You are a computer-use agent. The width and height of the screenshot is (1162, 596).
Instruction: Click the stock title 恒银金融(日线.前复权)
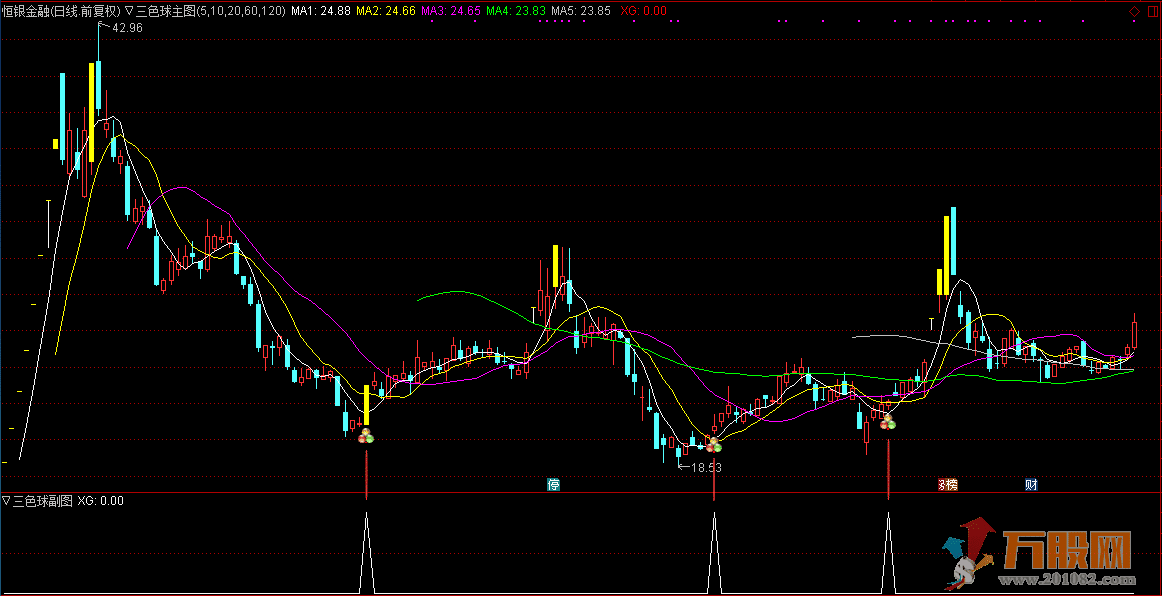click(61, 11)
